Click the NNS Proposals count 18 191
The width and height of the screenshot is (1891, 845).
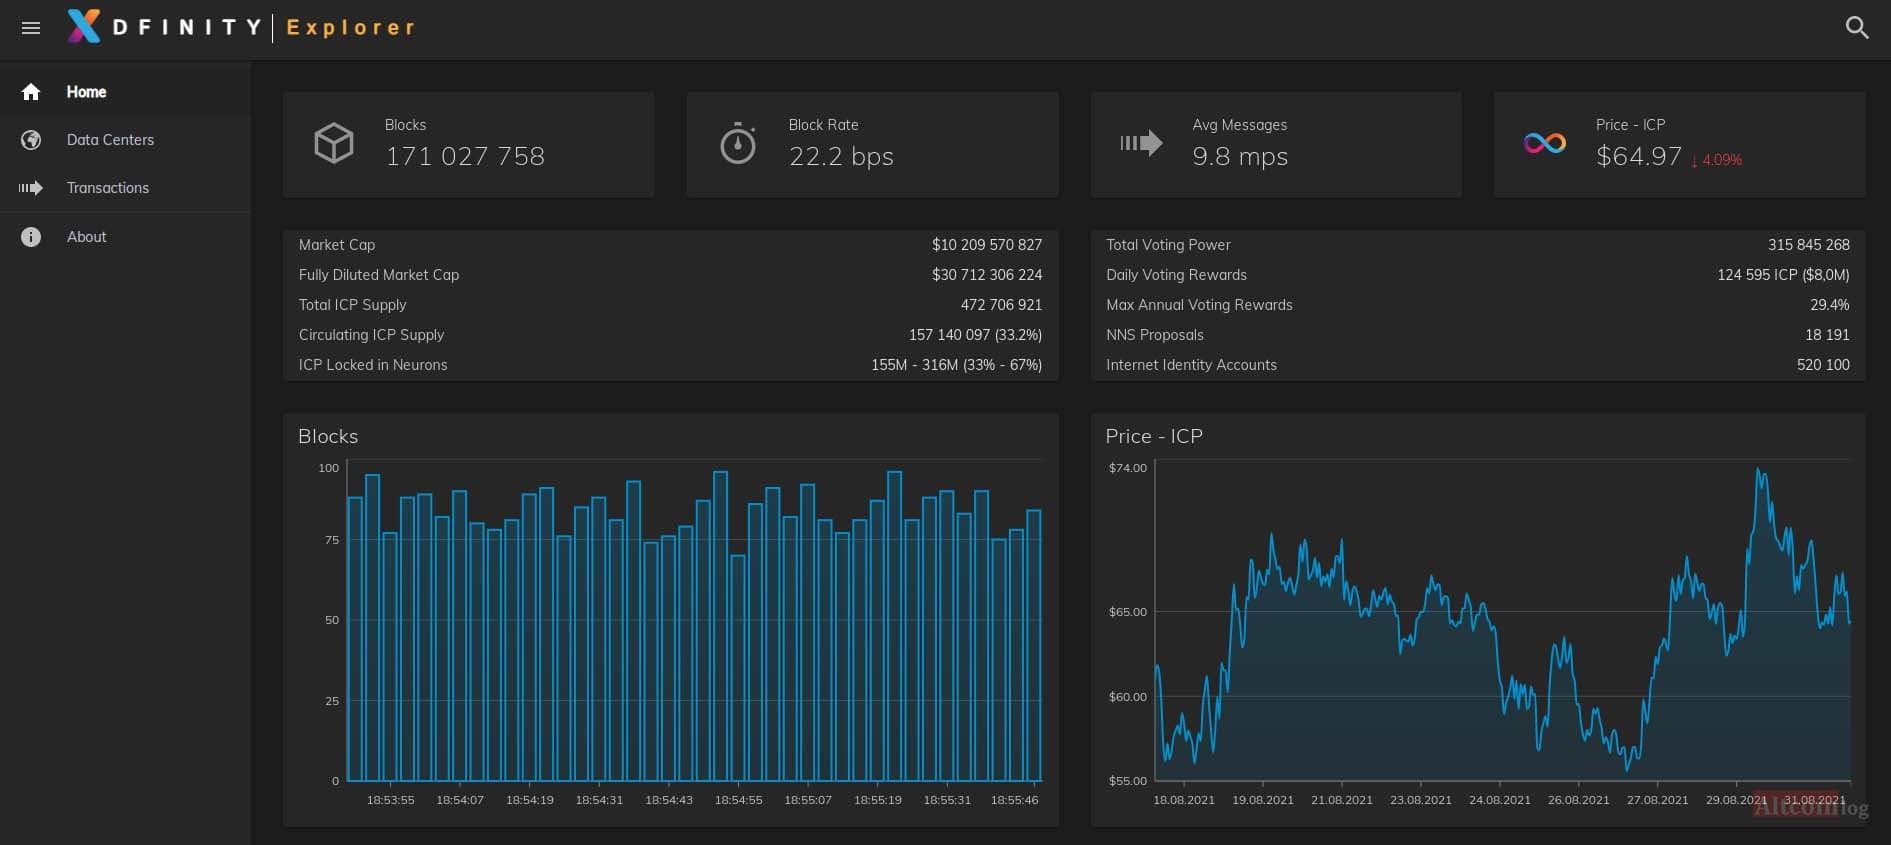click(x=1827, y=335)
